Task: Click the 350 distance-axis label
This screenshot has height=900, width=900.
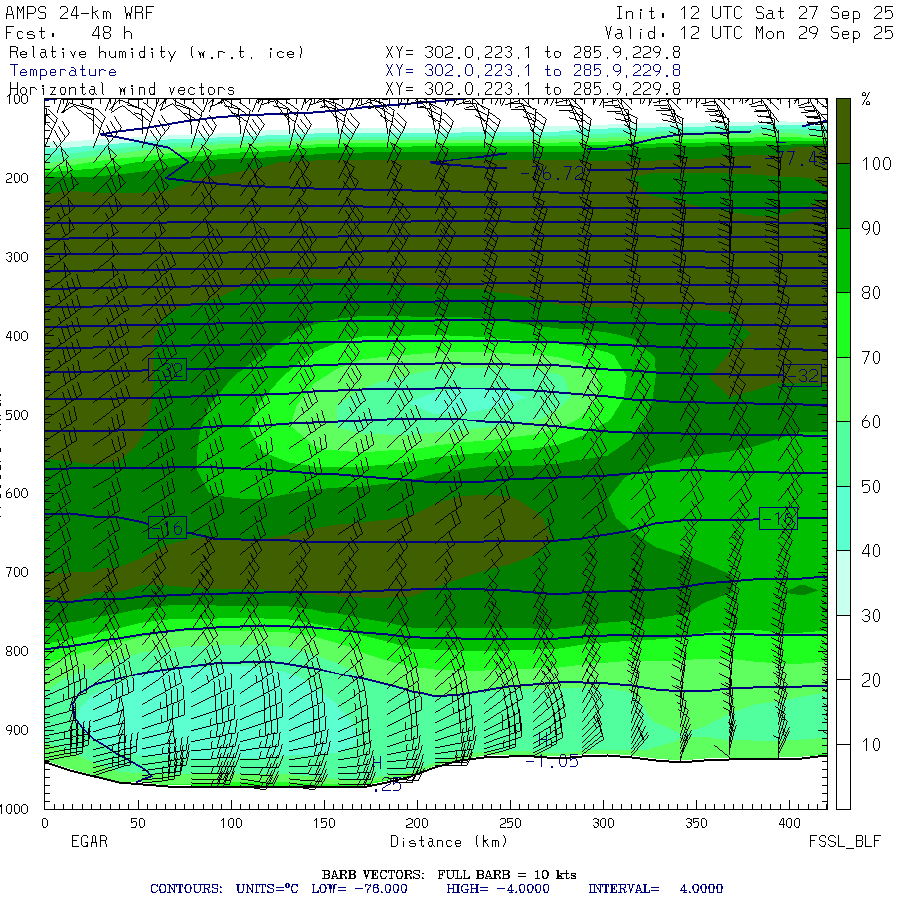Action: point(696,823)
